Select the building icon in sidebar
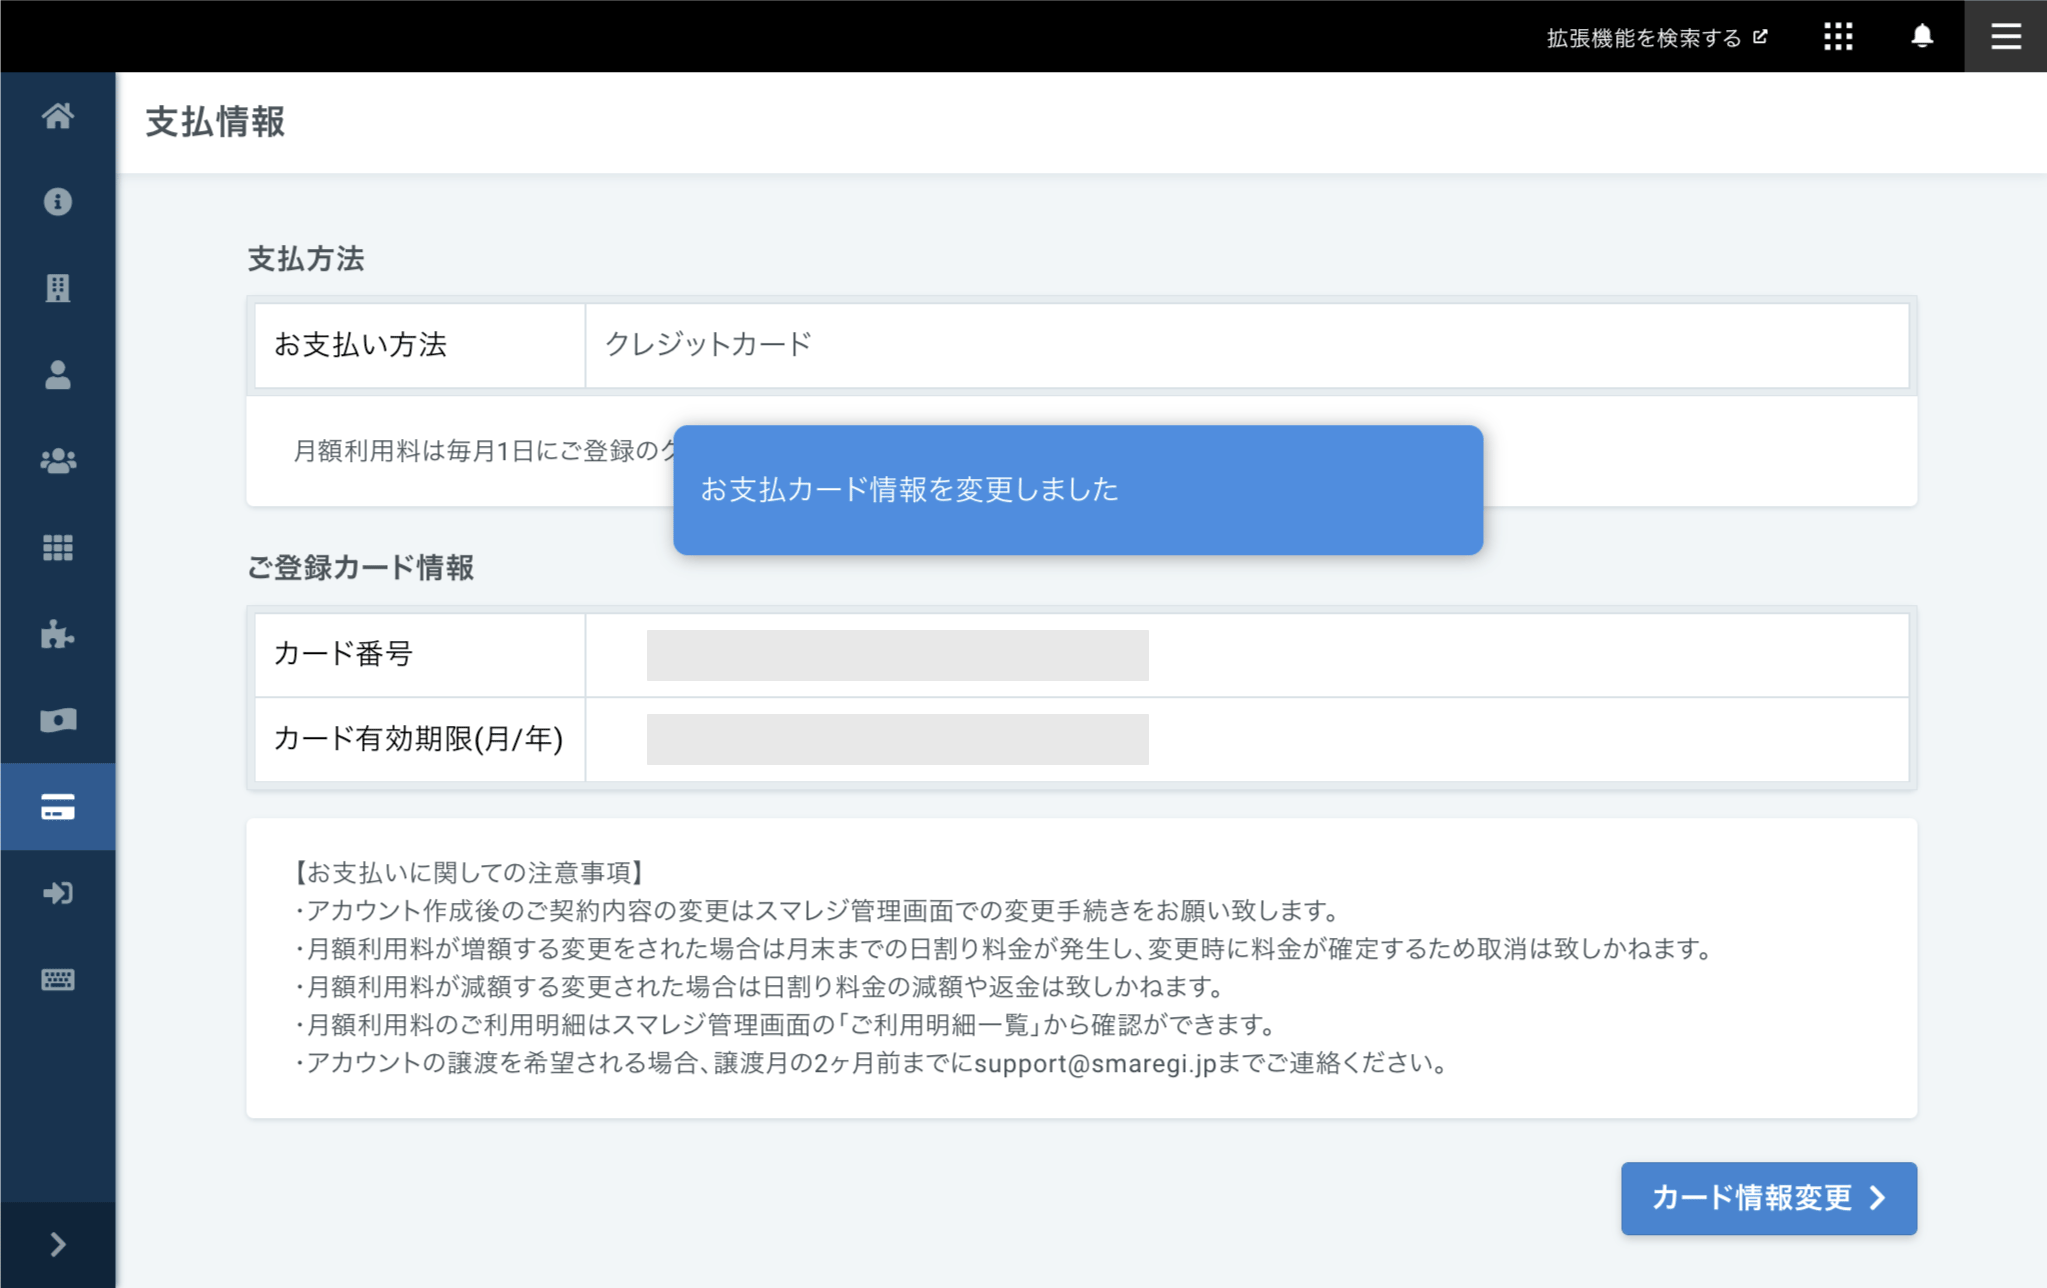Image resolution: width=2047 pixels, height=1288 pixels. pos(58,288)
